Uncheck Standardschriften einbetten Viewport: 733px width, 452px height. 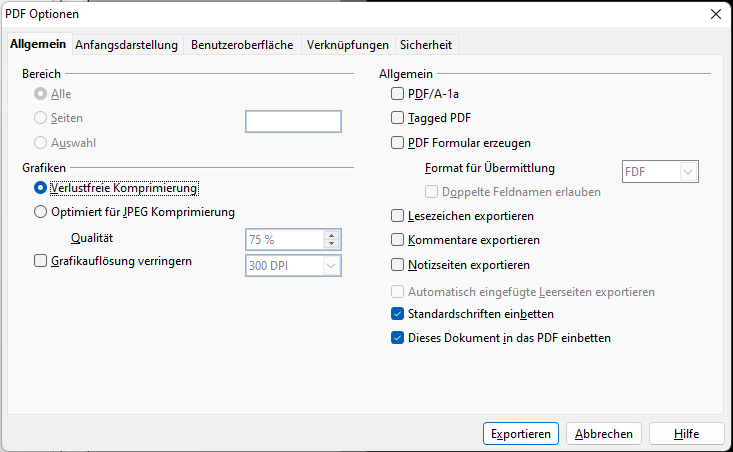point(398,314)
